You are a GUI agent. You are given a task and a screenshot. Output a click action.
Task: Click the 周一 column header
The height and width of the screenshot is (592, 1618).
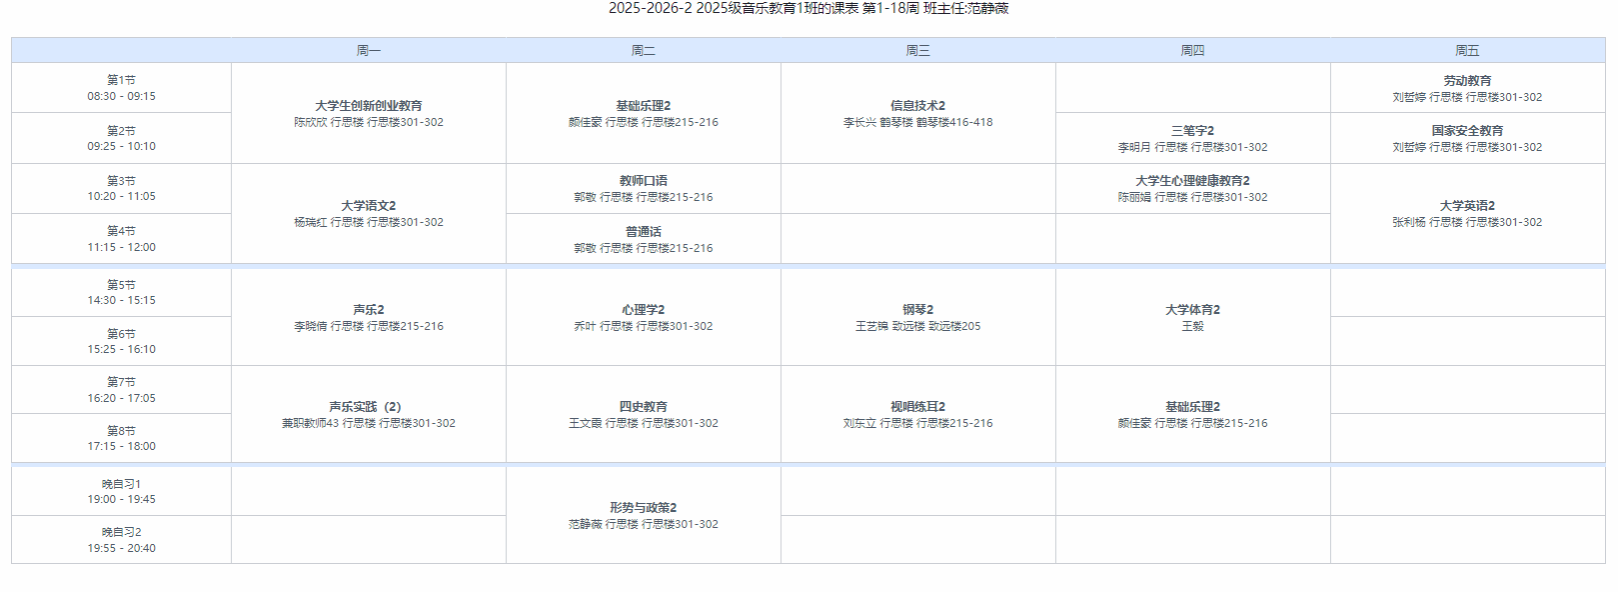point(368,50)
